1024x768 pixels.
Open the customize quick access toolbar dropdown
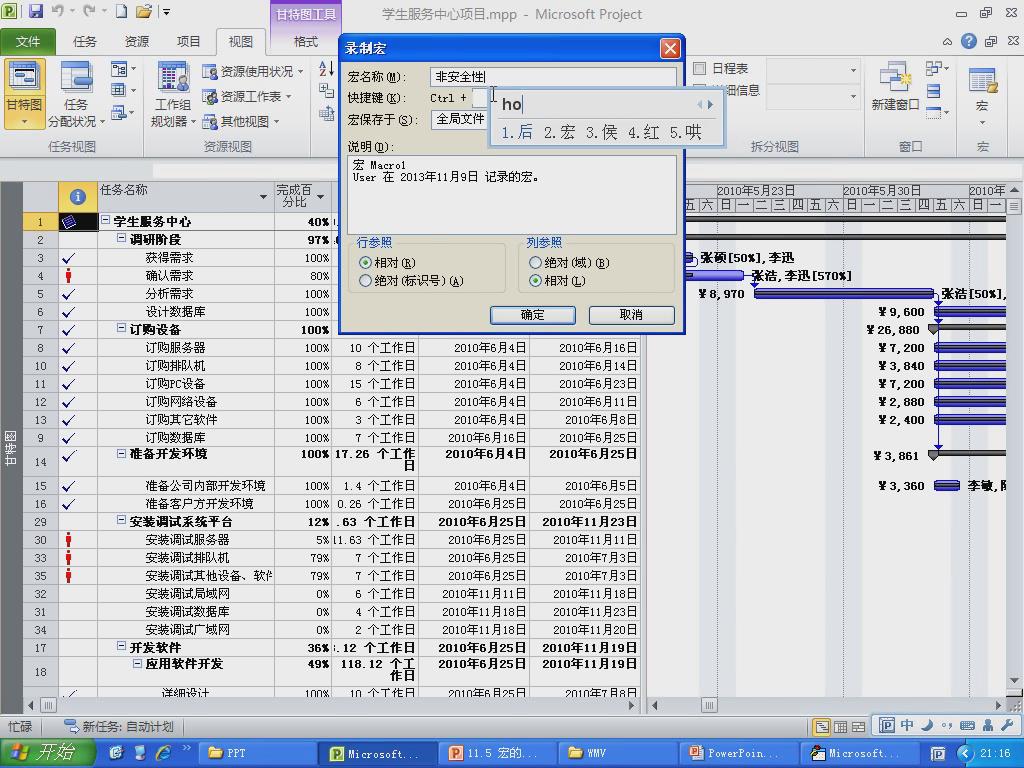(x=167, y=12)
